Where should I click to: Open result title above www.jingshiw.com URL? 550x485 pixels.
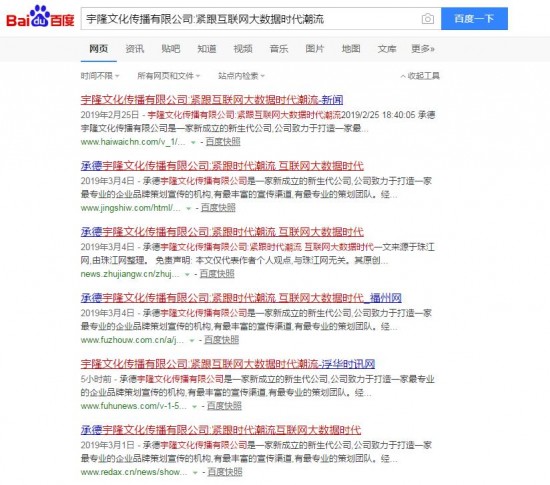(x=222, y=166)
